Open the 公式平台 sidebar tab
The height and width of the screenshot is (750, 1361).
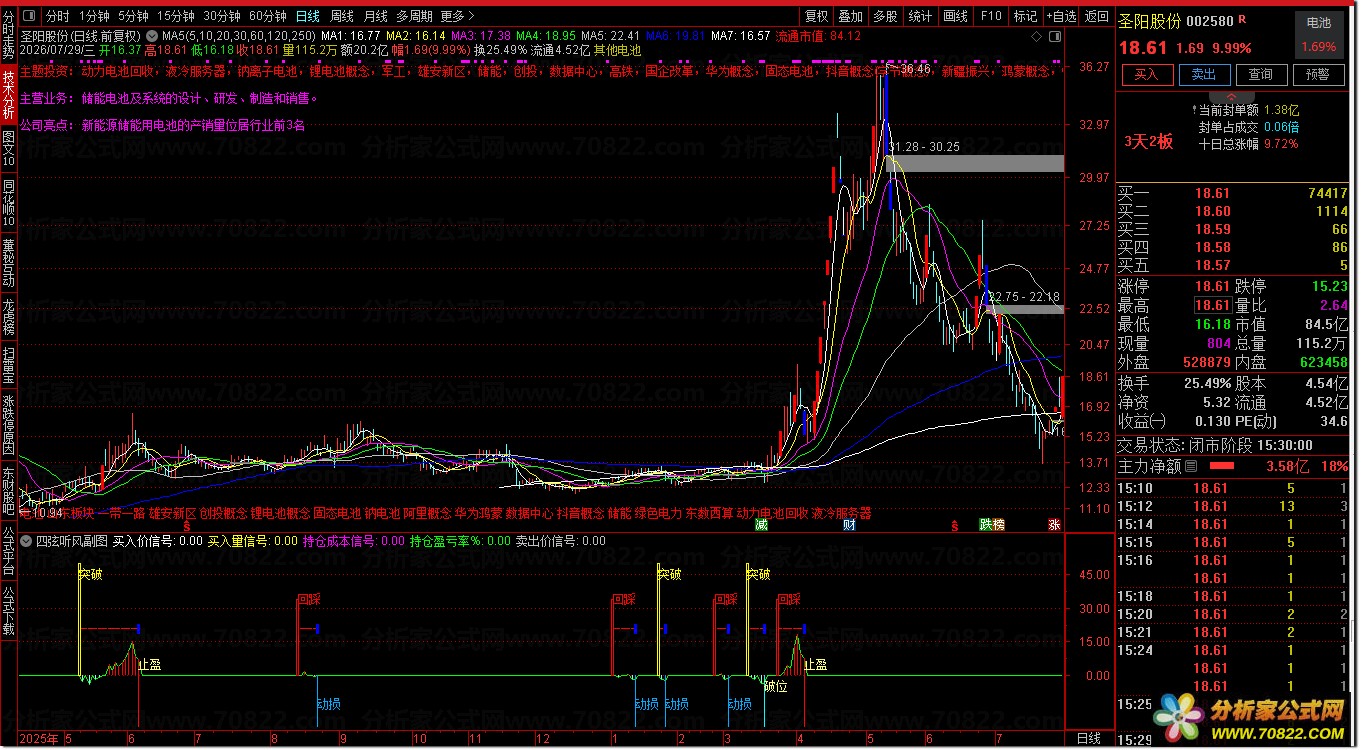[9, 551]
